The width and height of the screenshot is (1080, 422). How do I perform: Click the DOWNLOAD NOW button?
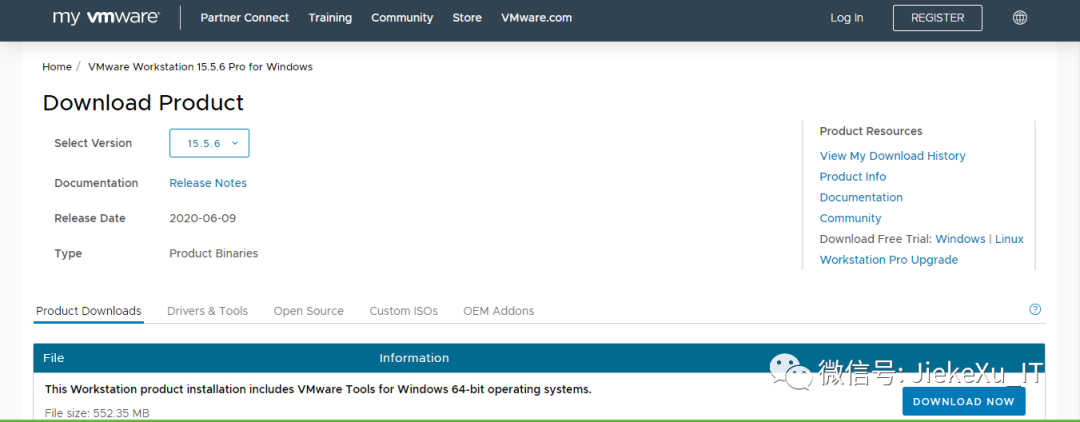(x=964, y=401)
